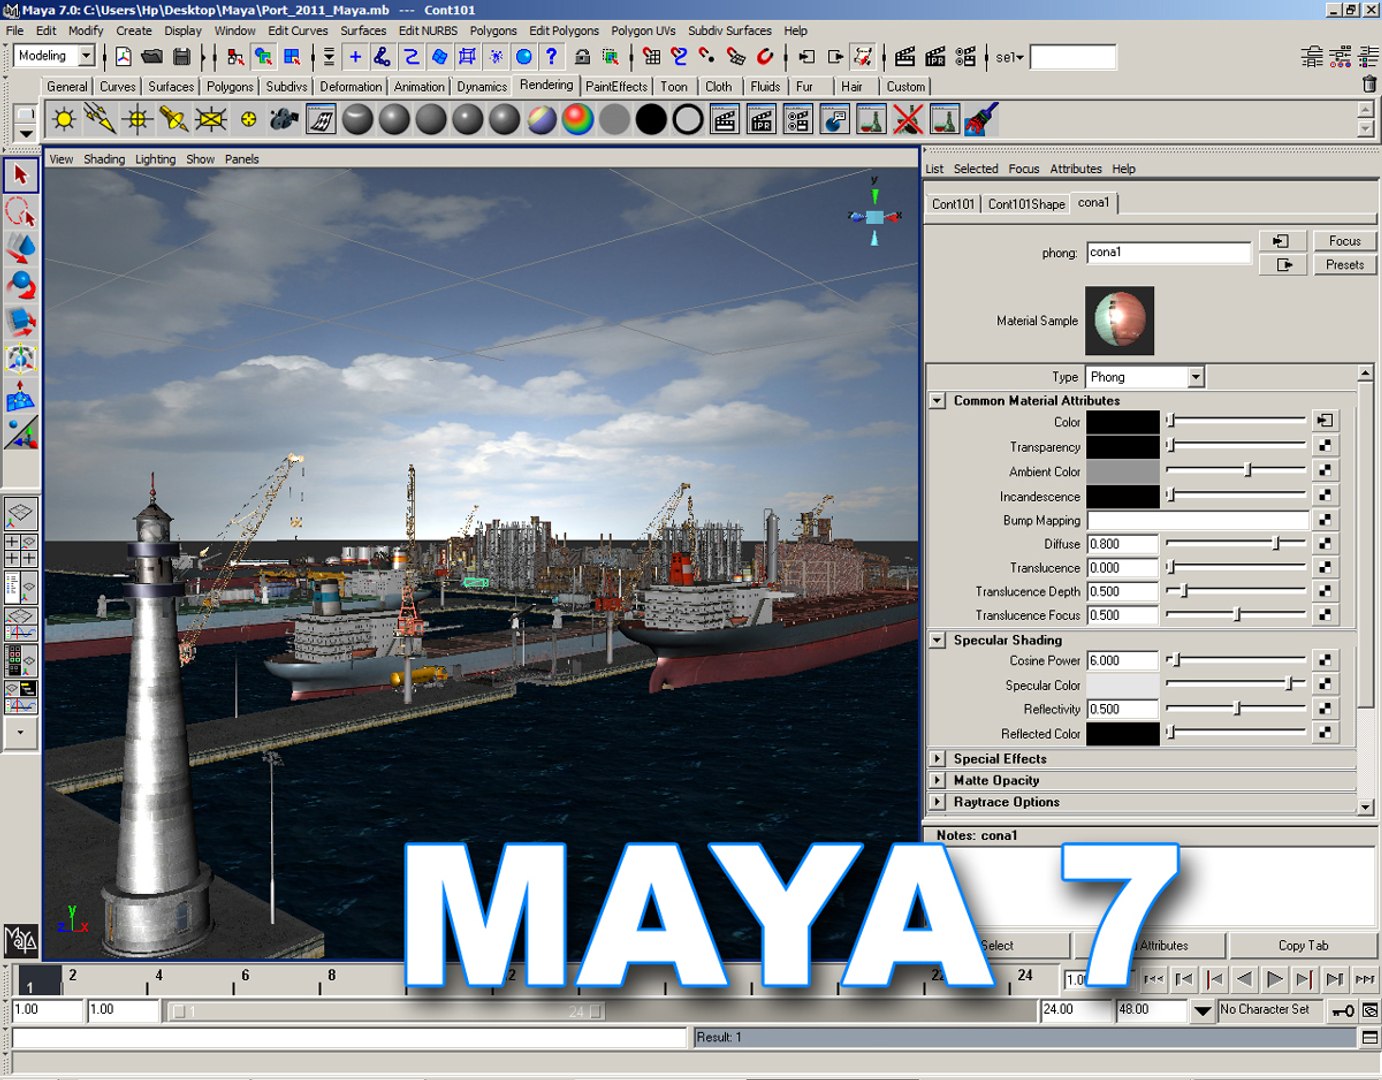Play the animation forwards
1382x1080 pixels.
pyautogui.click(x=1274, y=979)
